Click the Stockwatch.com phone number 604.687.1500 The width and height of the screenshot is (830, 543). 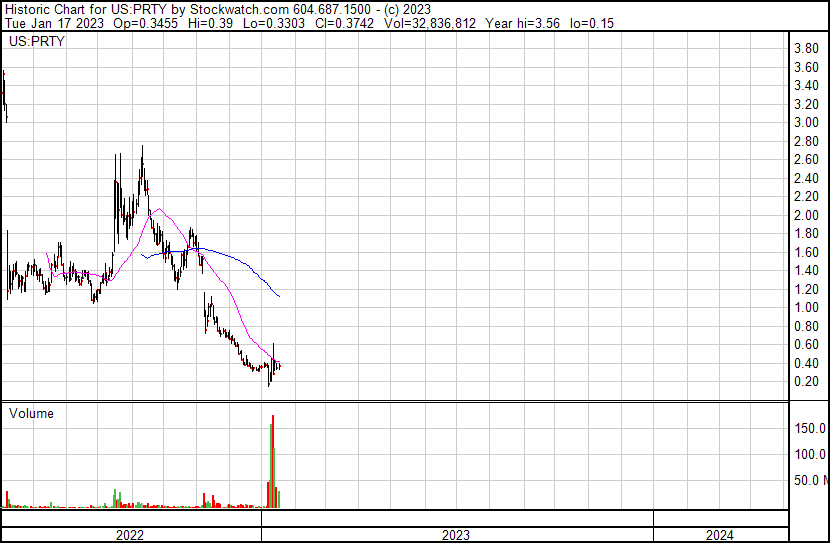click(x=332, y=9)
